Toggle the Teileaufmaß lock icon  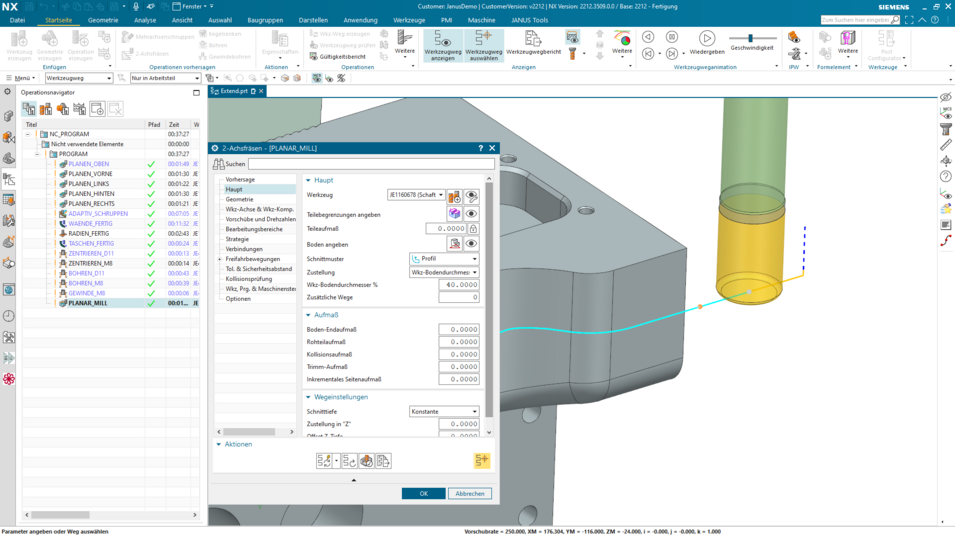coord(473,229)
